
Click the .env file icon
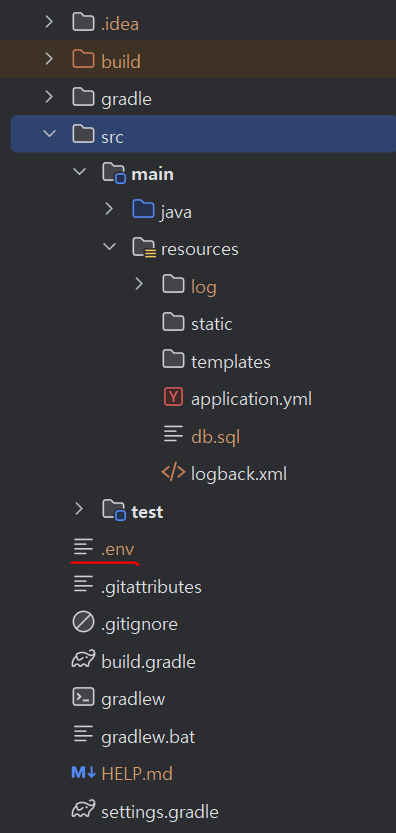[83, 547]
